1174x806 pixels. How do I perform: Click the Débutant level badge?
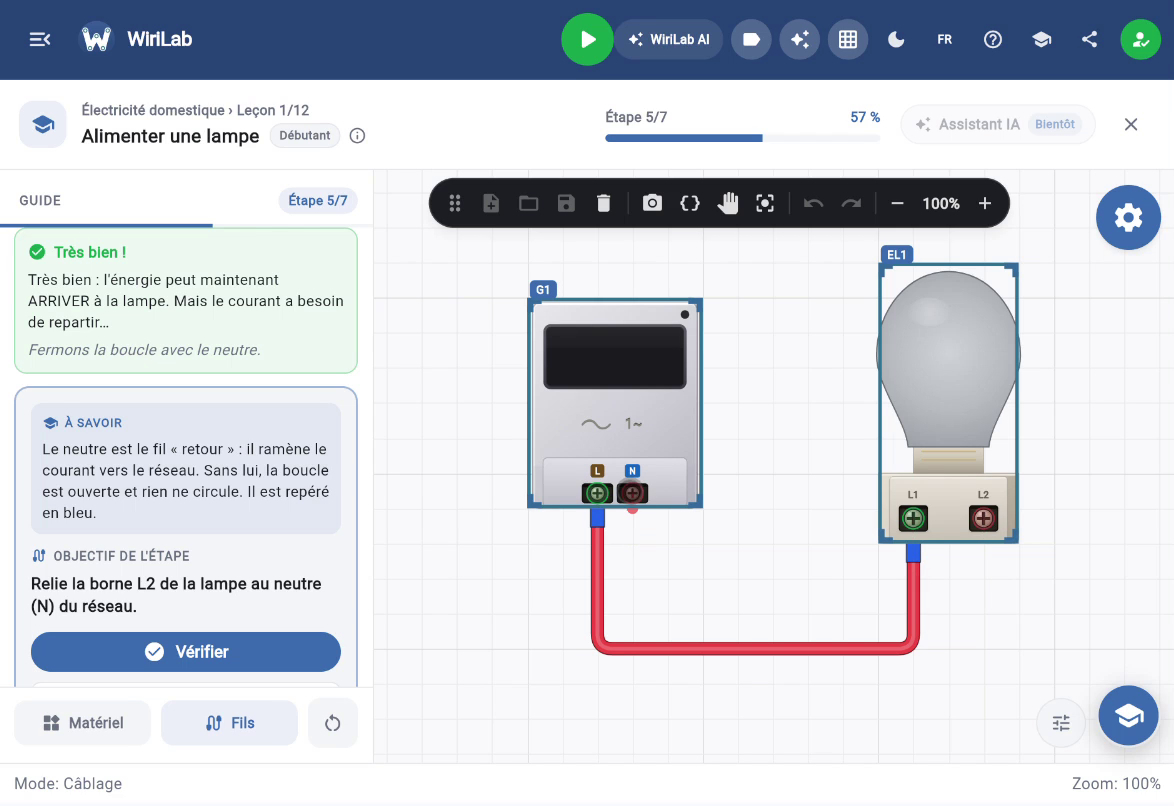[x=305, y=136]
